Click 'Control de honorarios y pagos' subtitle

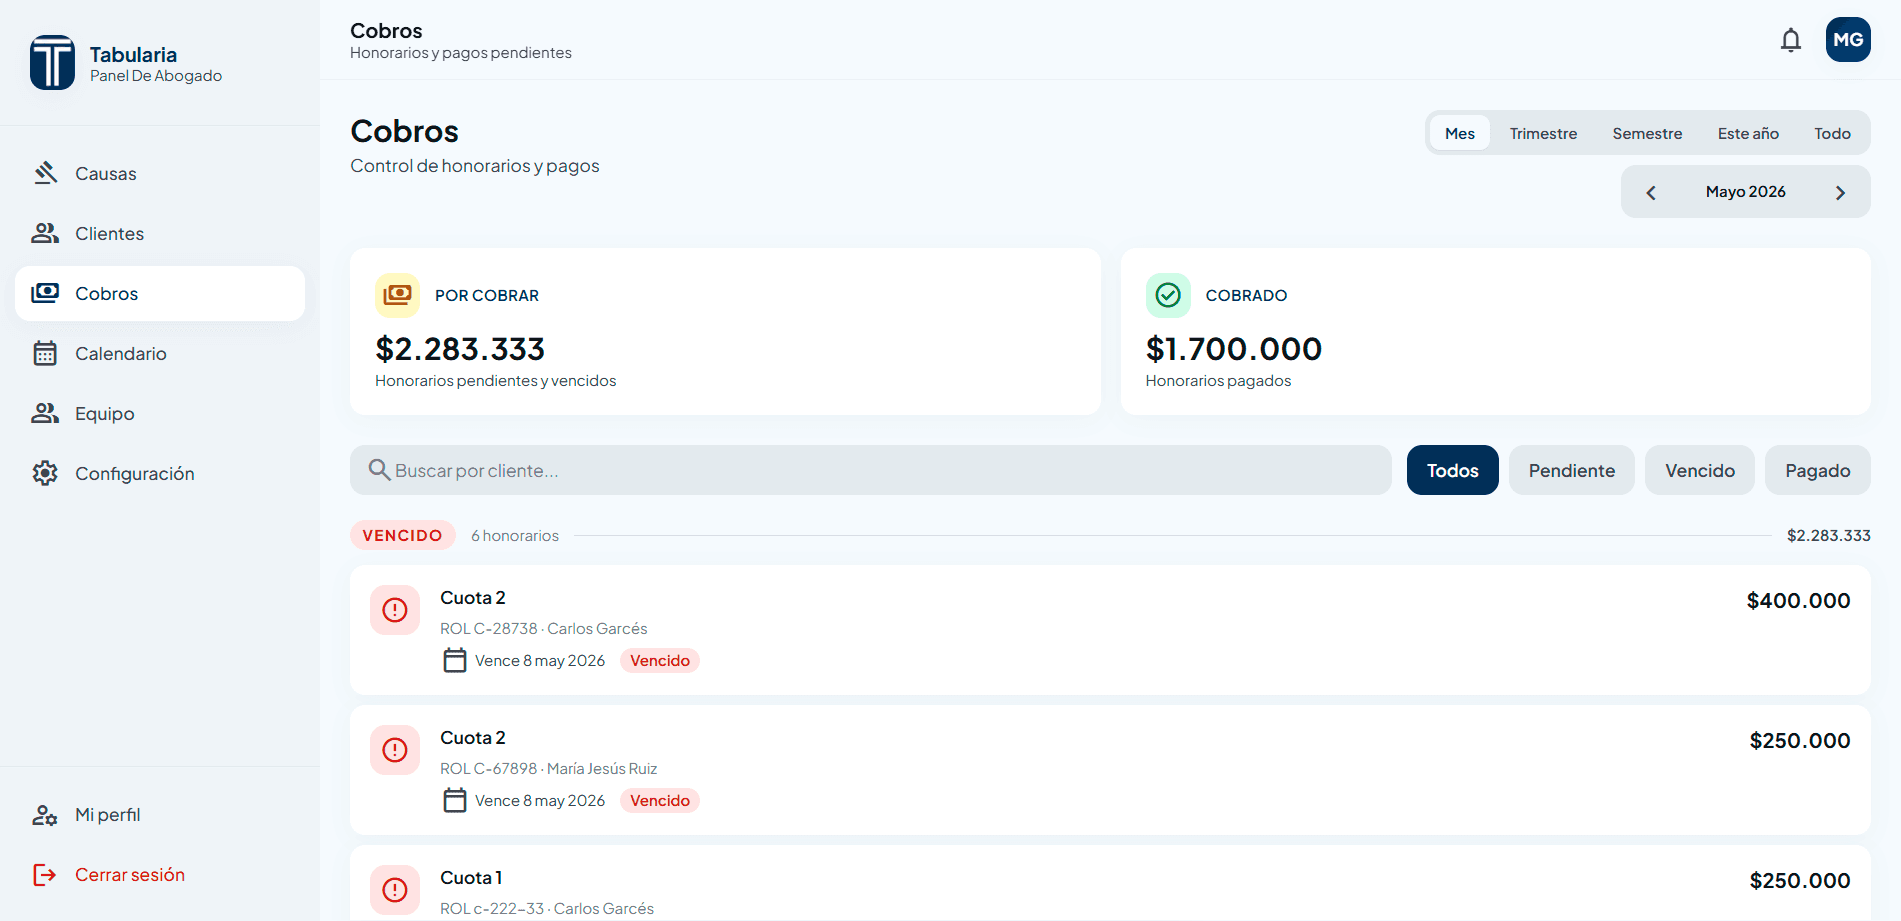(x=475, y=166)
